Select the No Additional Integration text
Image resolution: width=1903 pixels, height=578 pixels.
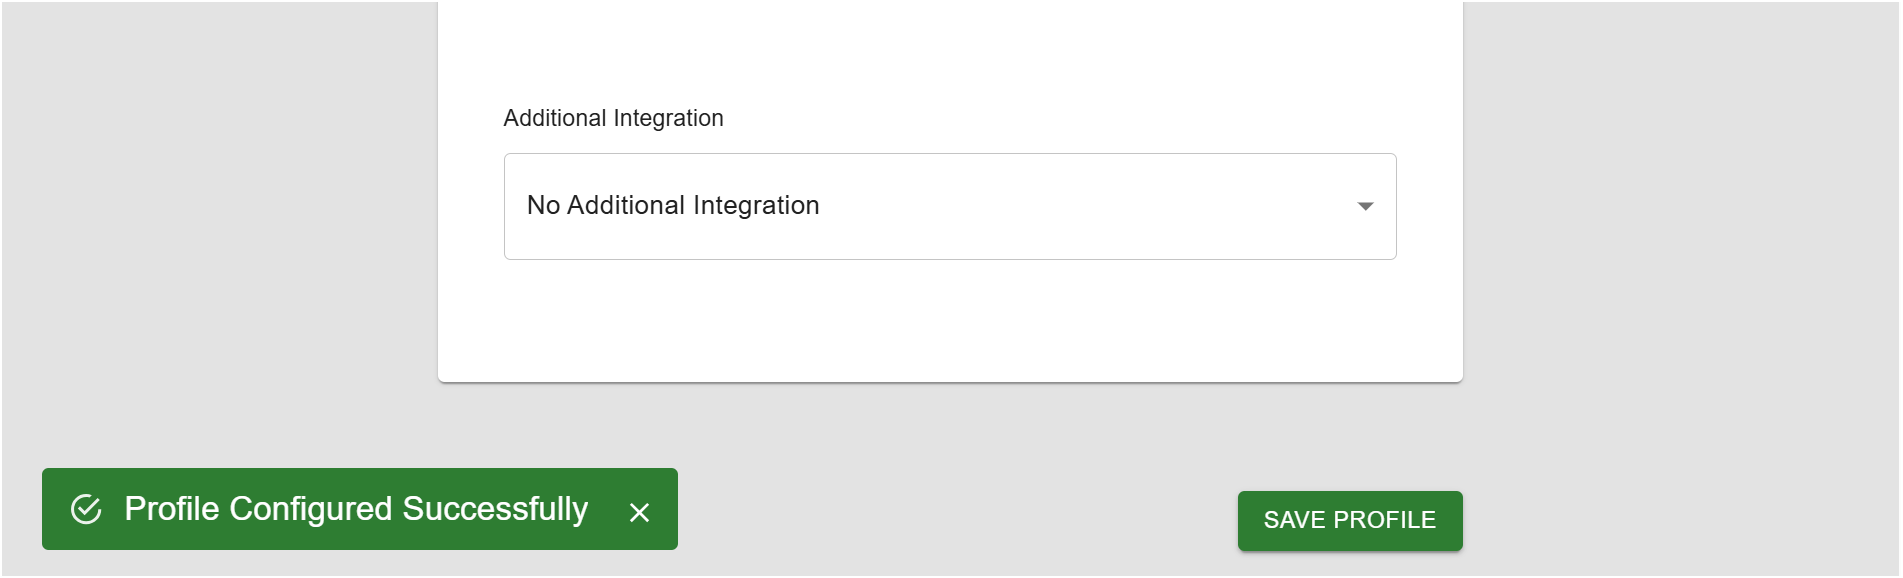(673, 206)
